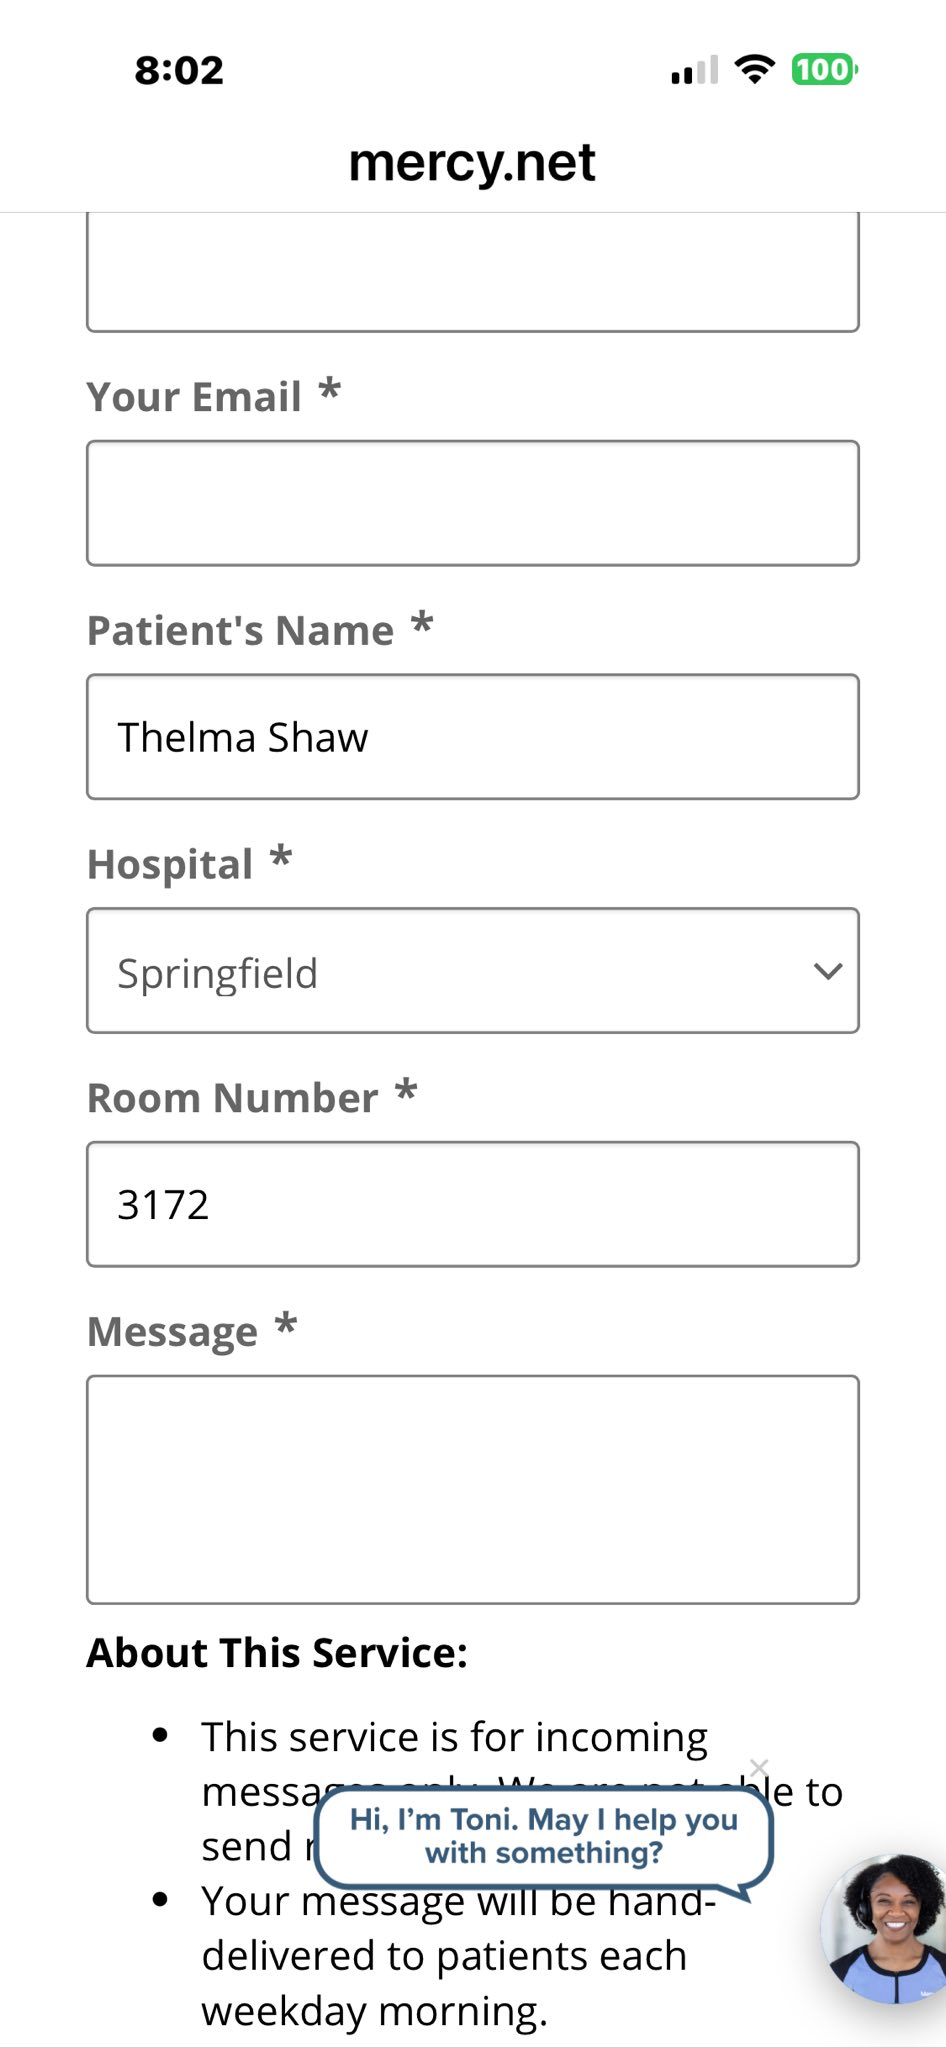The image size is (946, 2048).
Task: Open the Springfield hospital dropdown
Action: [472, 971]
